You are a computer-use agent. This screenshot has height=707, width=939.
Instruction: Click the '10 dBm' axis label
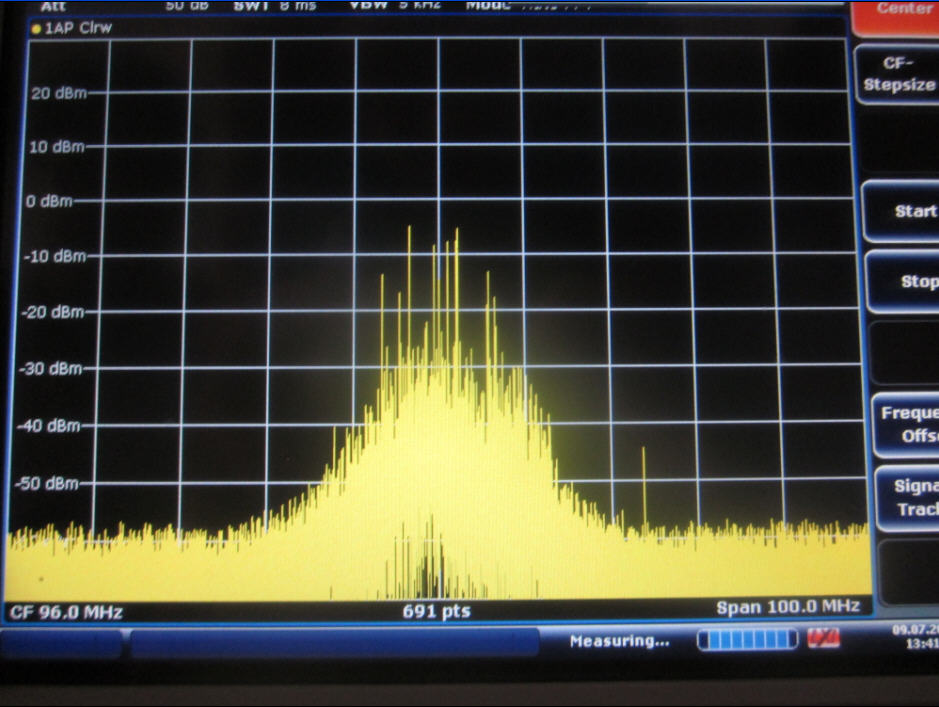click(x=57, y=147)
